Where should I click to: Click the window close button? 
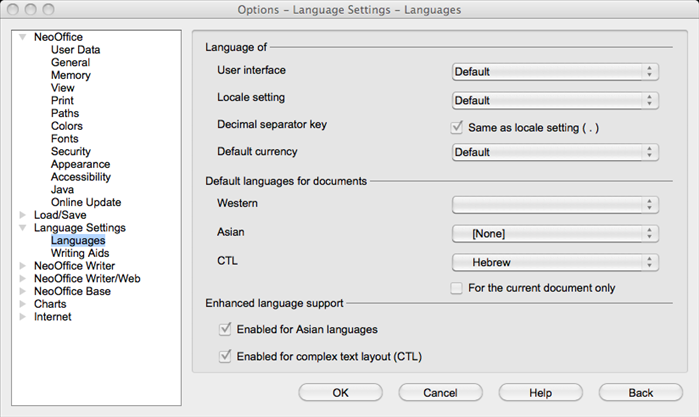(13, 9)
